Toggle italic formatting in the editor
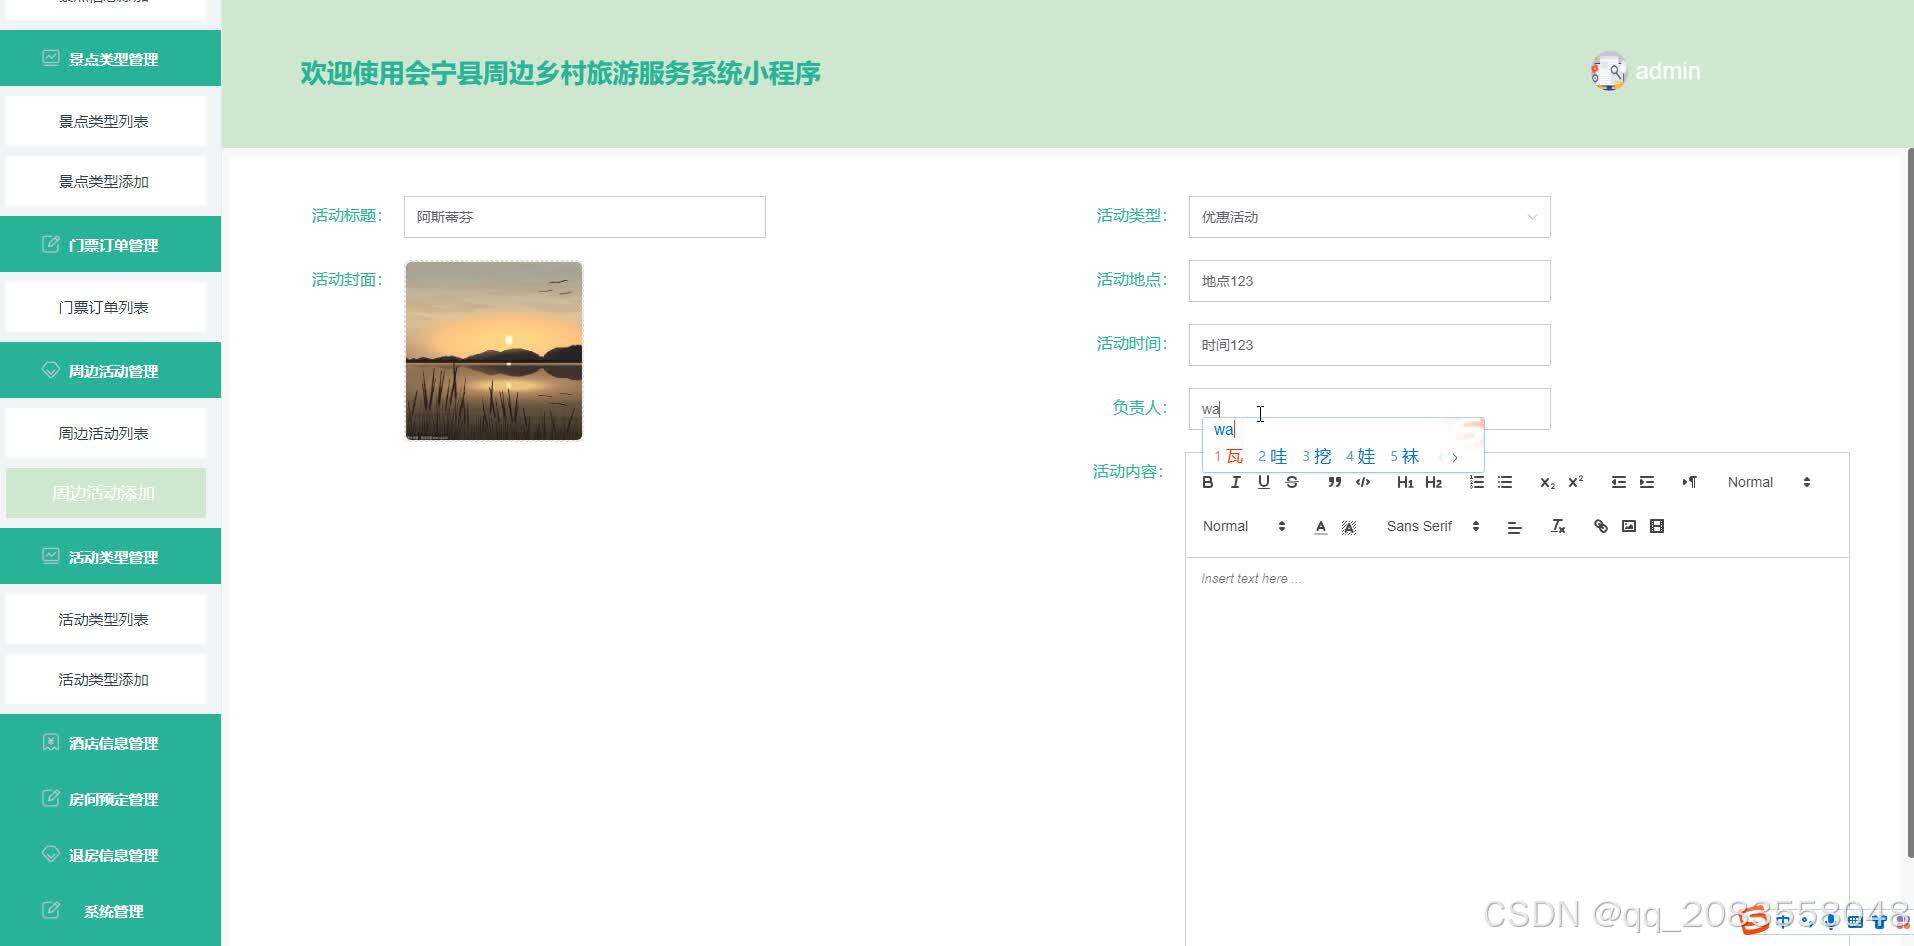 (x=1235, y=482)
